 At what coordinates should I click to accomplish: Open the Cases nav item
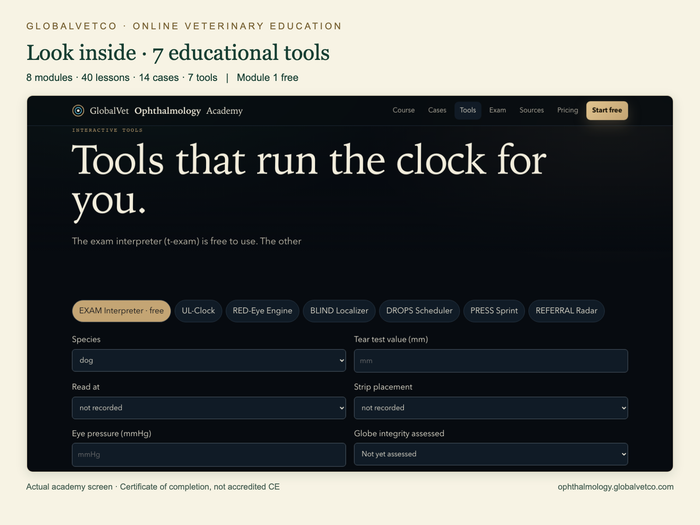click(x=437, y=110)
